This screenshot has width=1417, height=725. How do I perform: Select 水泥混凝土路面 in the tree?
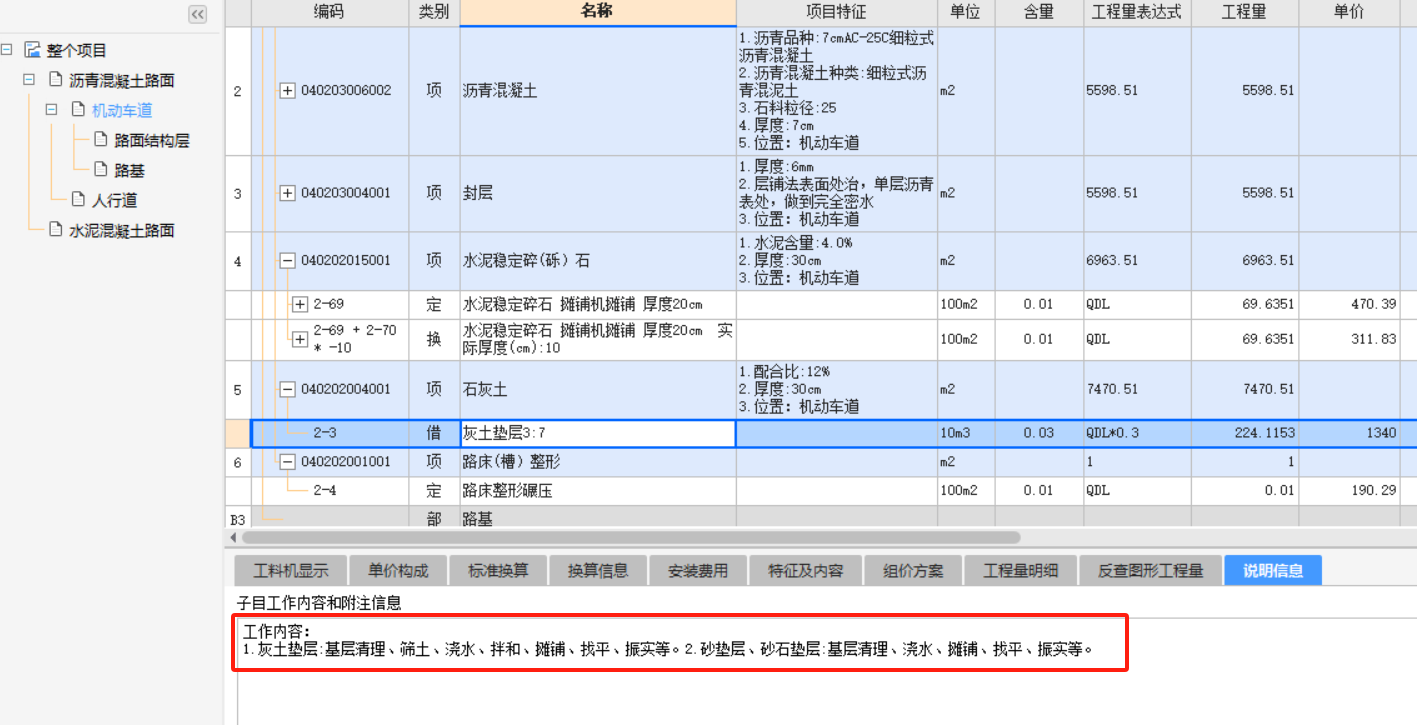(122, 230)
